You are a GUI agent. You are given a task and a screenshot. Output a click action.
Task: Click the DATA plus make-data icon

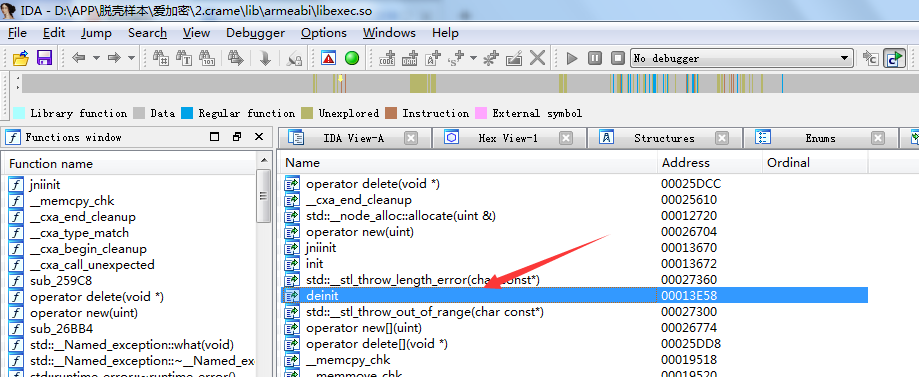point(410,58)
